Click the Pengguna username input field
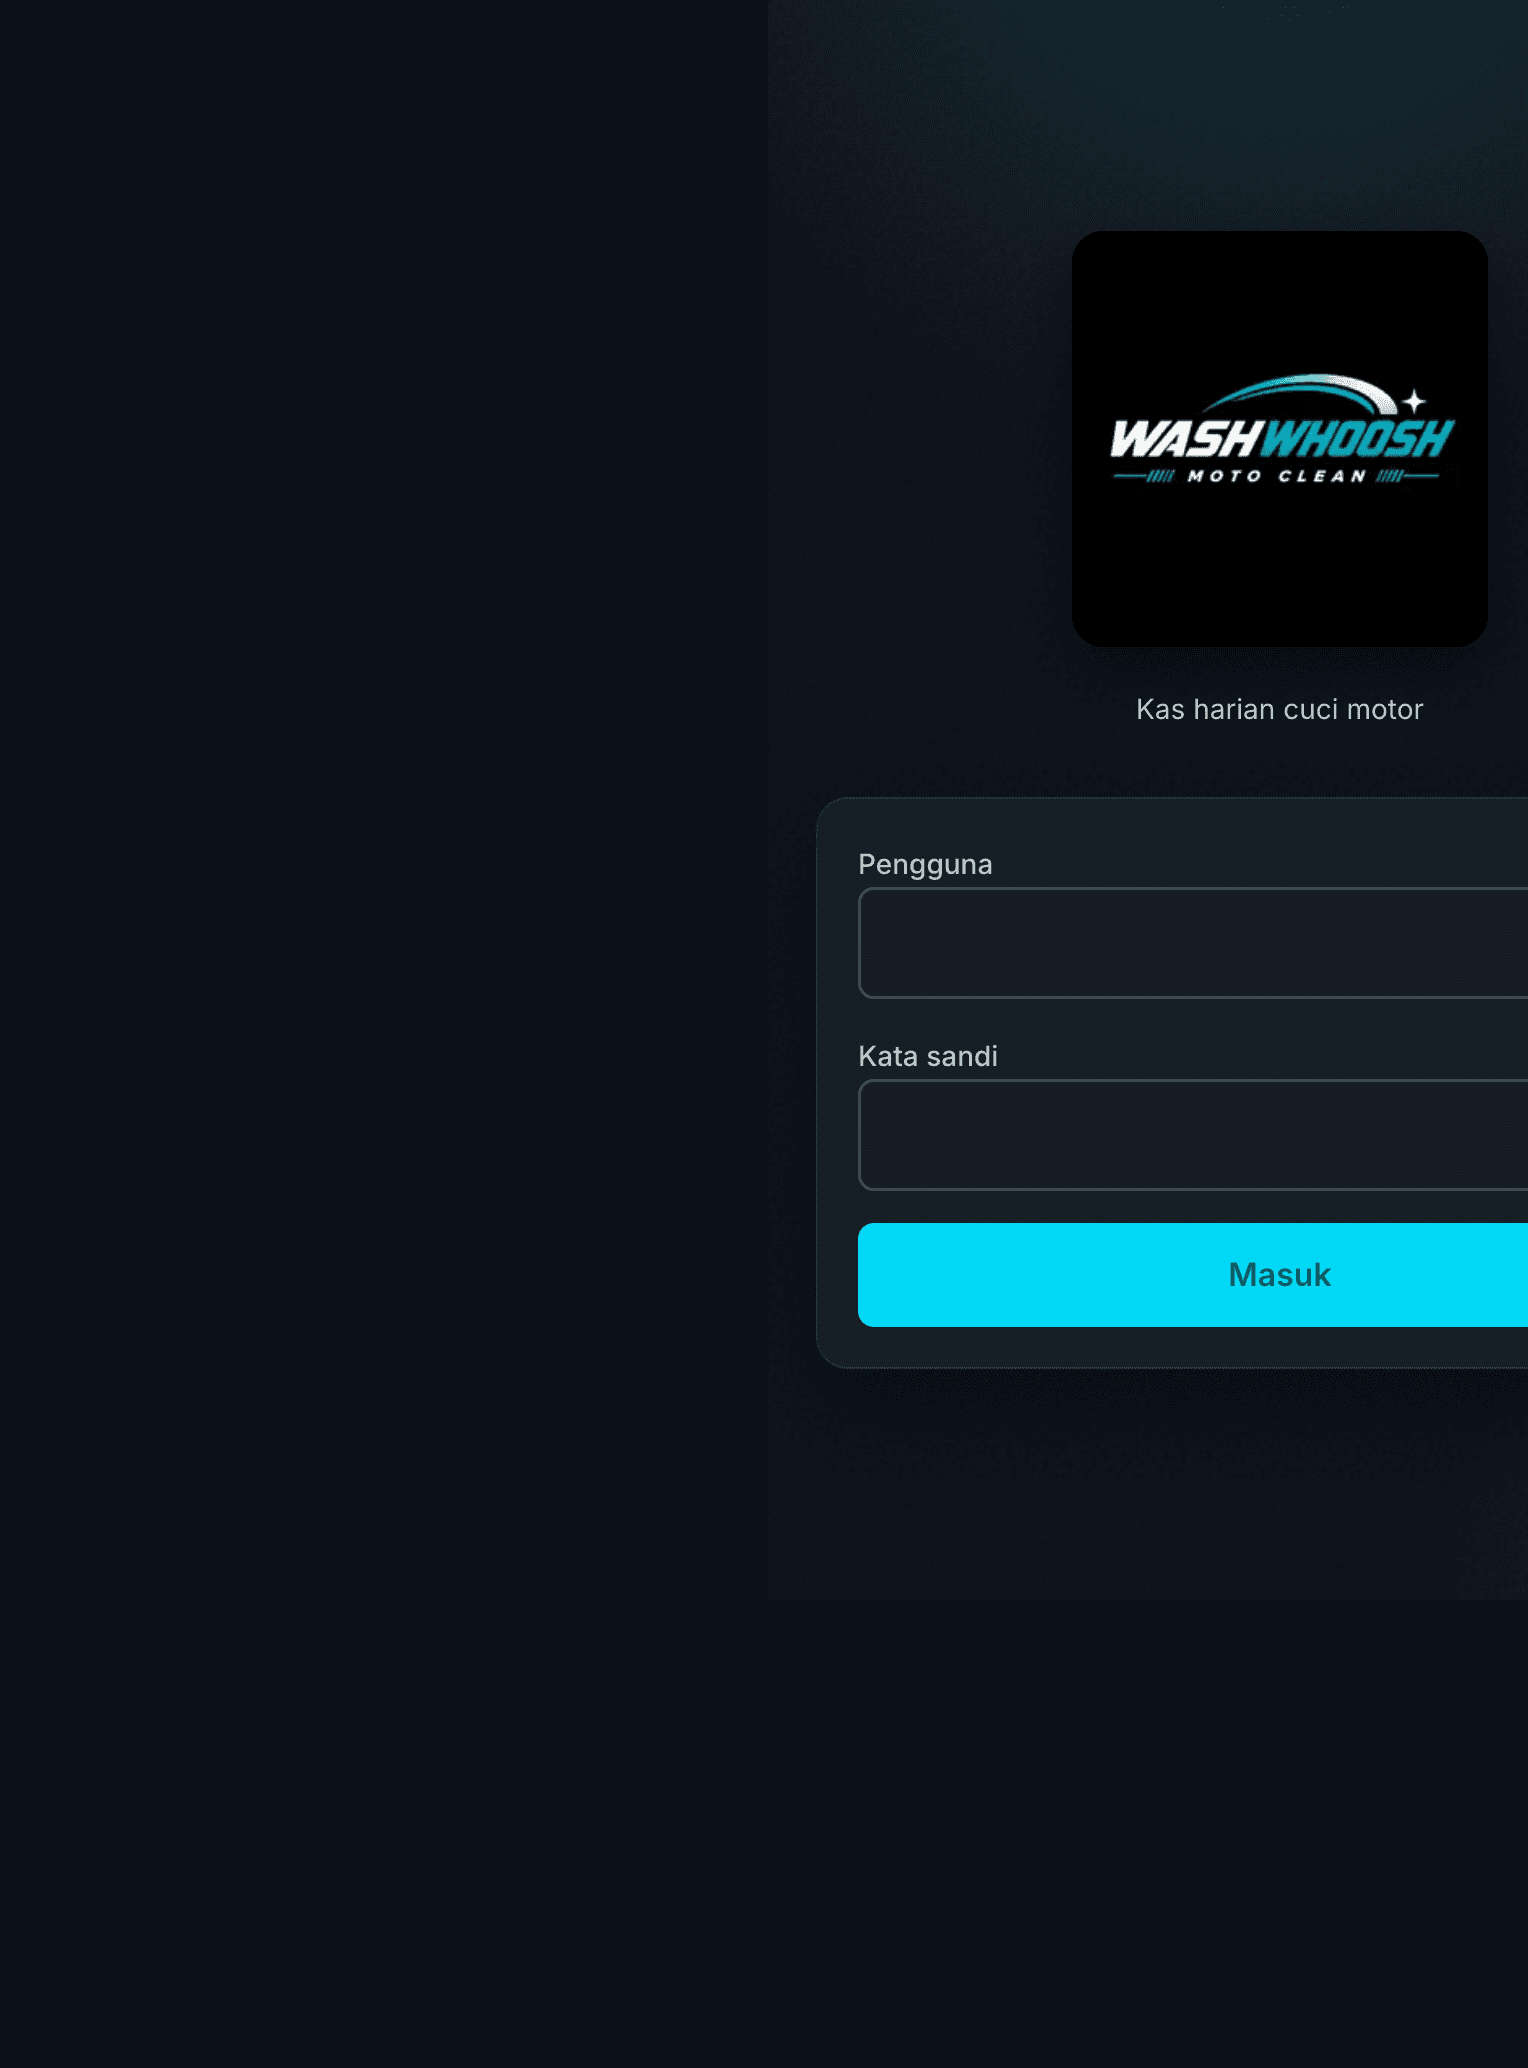1528x2068 pixels. coord(1193,942)
